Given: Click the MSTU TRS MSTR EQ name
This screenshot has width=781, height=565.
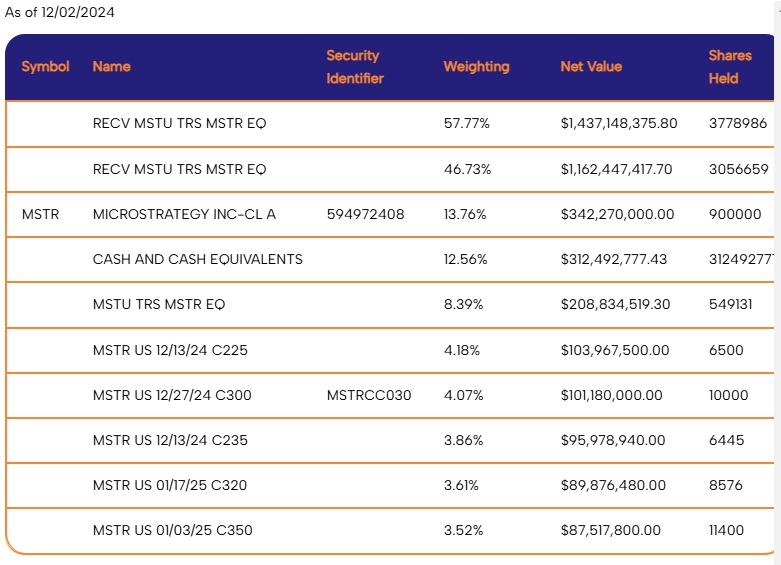Looking at the screenshot, I should click(159, 304).
